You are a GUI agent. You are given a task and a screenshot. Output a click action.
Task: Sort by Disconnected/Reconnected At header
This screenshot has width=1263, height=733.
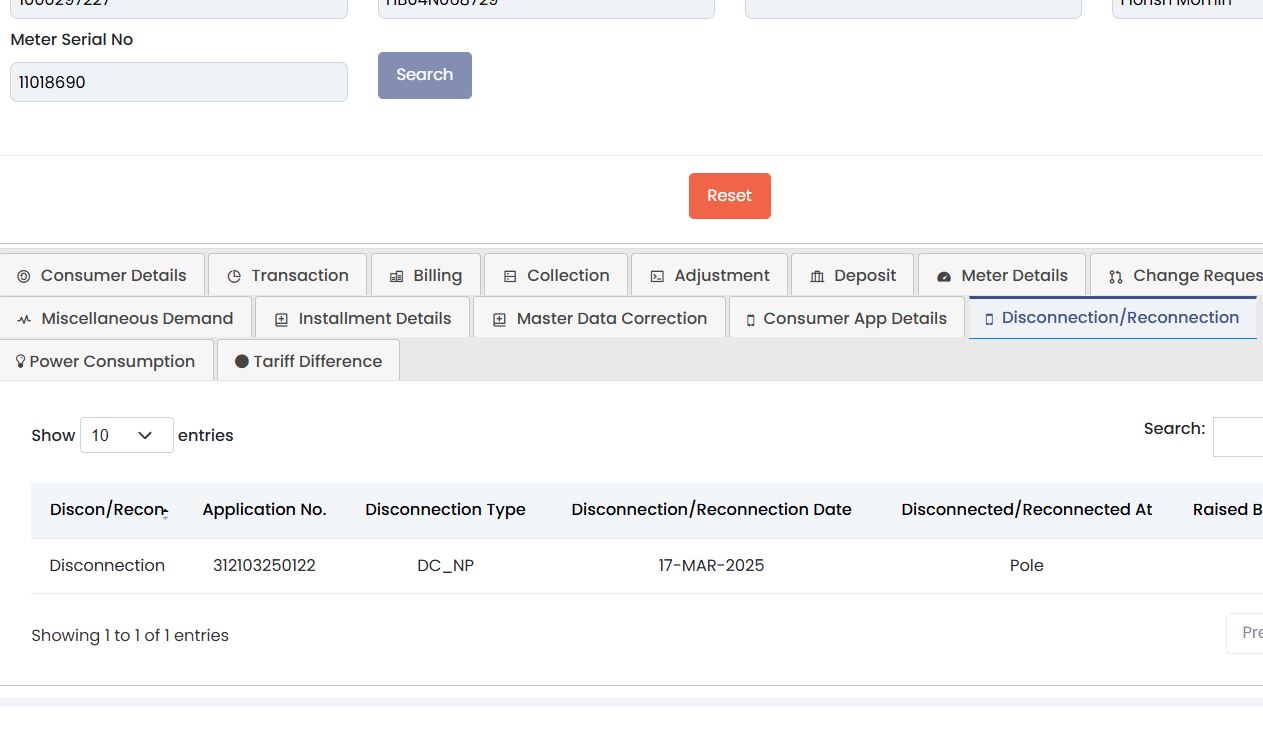(x=1026, y=510)
